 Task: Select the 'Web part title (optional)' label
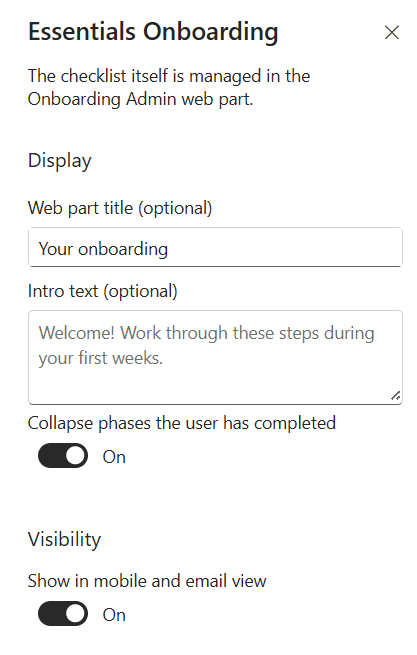(120, 208)
